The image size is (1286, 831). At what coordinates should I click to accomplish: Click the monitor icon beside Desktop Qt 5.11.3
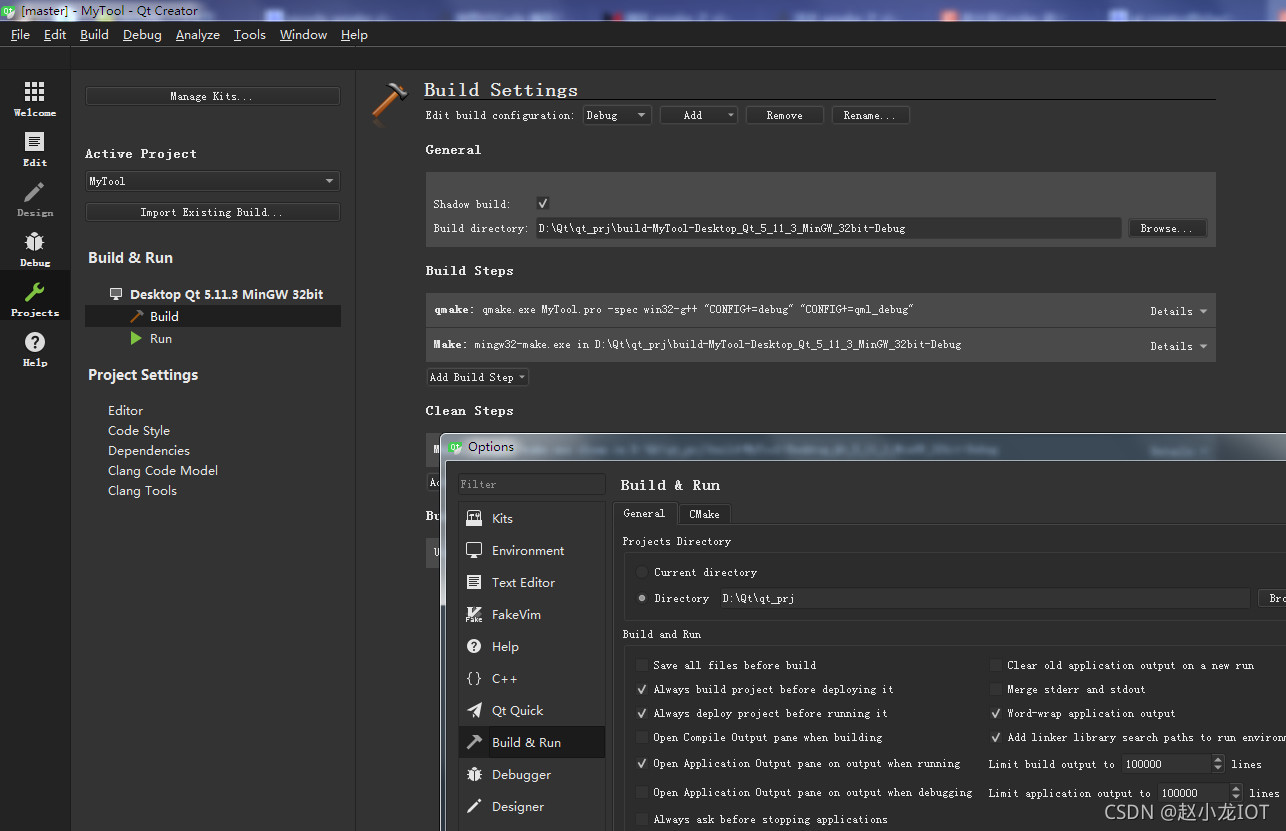pyautogui.click(x=116, y=295)
